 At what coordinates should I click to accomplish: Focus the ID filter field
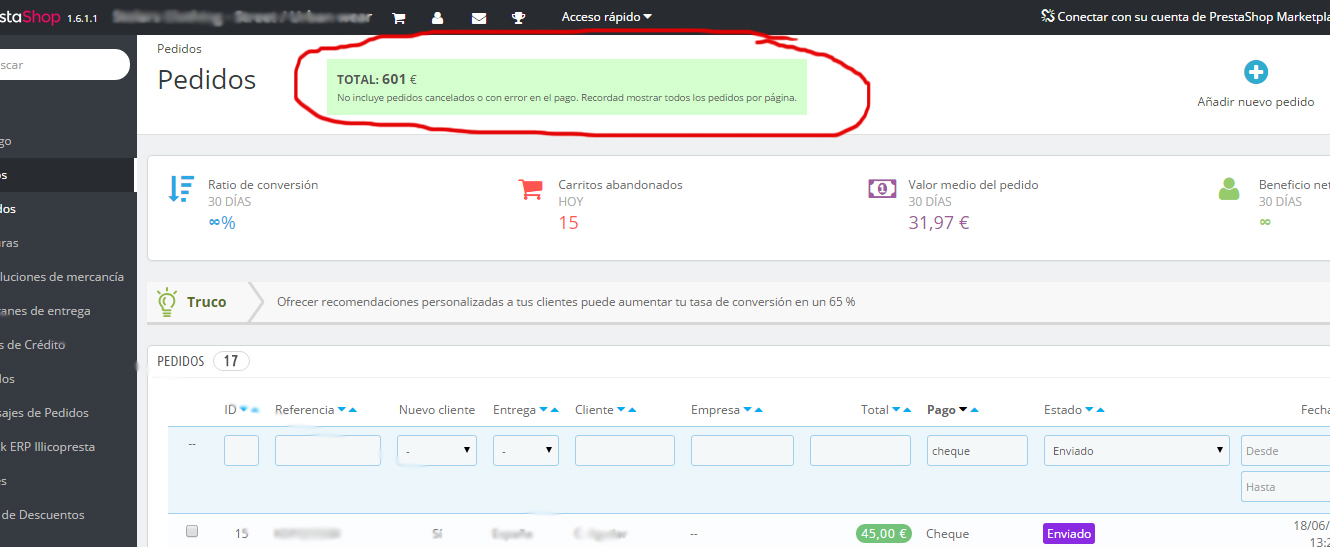[x=241, y=451]
